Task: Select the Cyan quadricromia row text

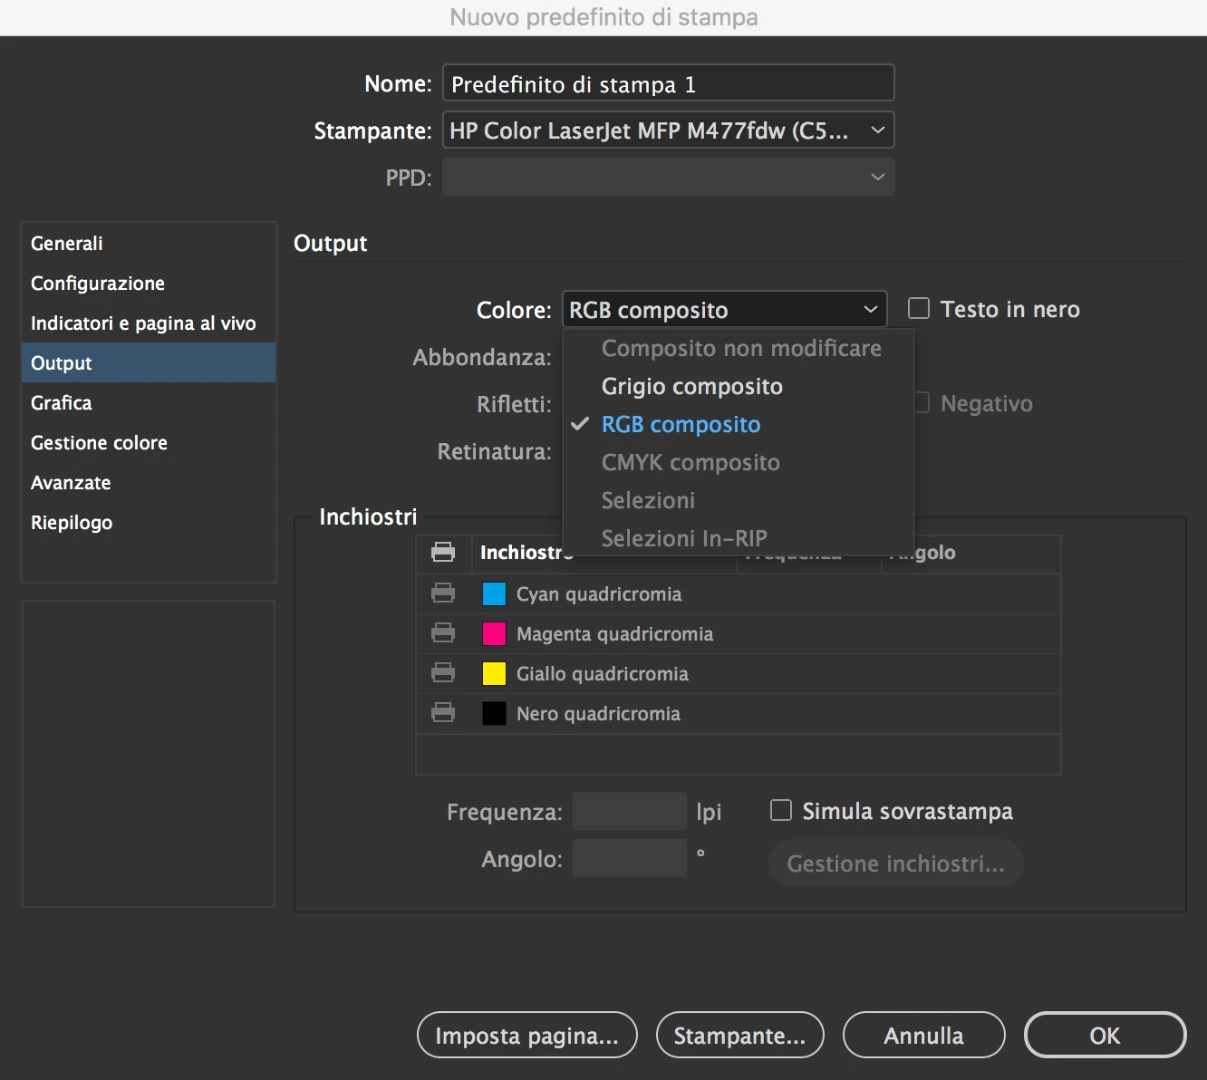Action: (x=599, y=594)
